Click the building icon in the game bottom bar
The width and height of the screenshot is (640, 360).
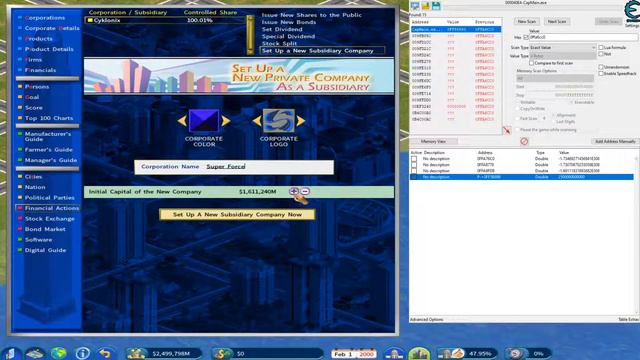[x=11, y=353]
